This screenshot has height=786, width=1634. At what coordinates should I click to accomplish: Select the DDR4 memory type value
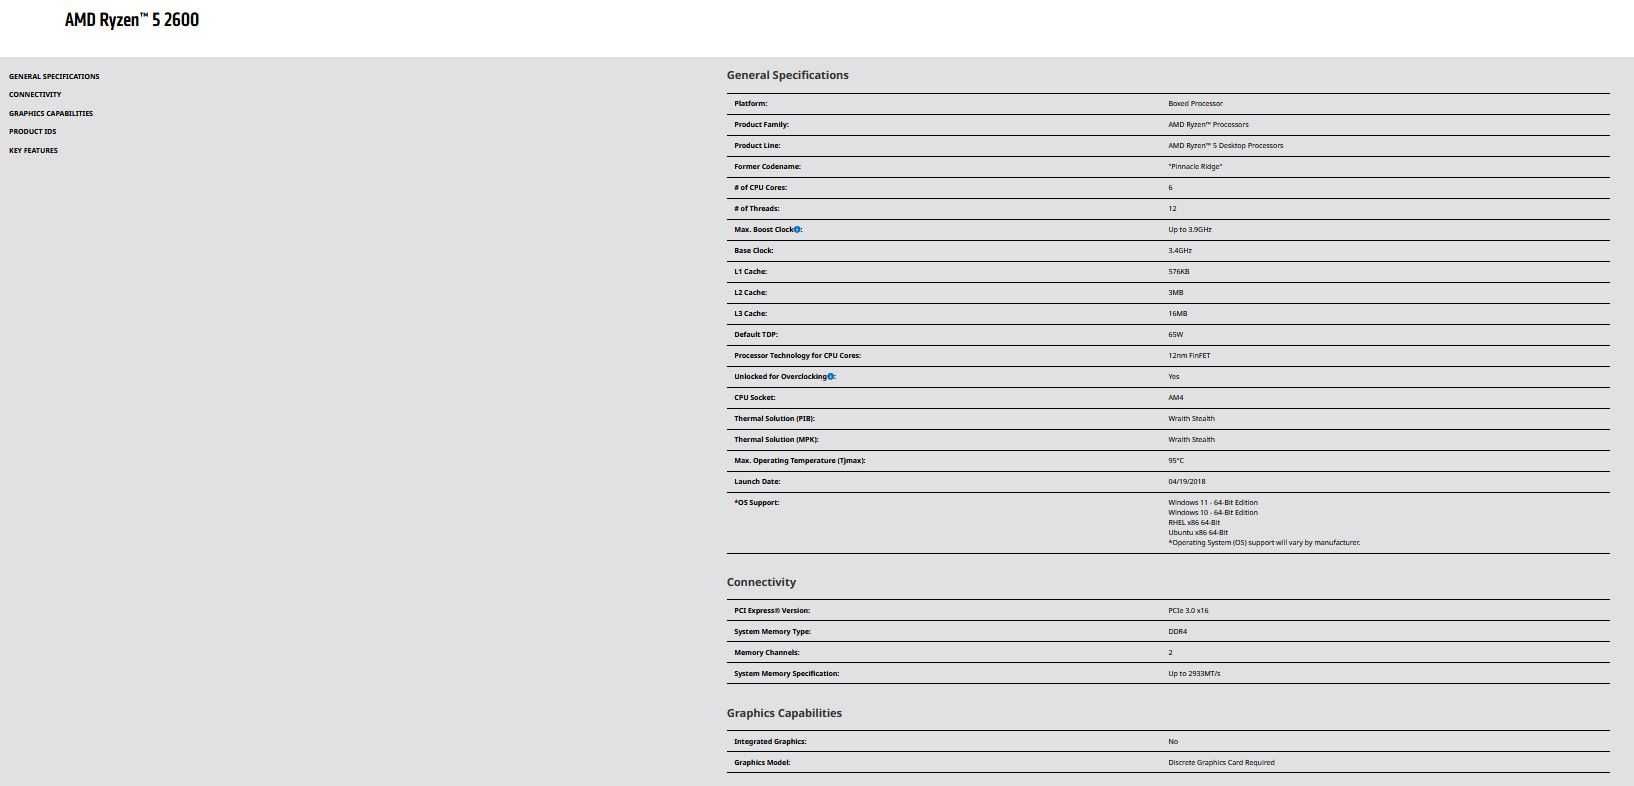1178,631
